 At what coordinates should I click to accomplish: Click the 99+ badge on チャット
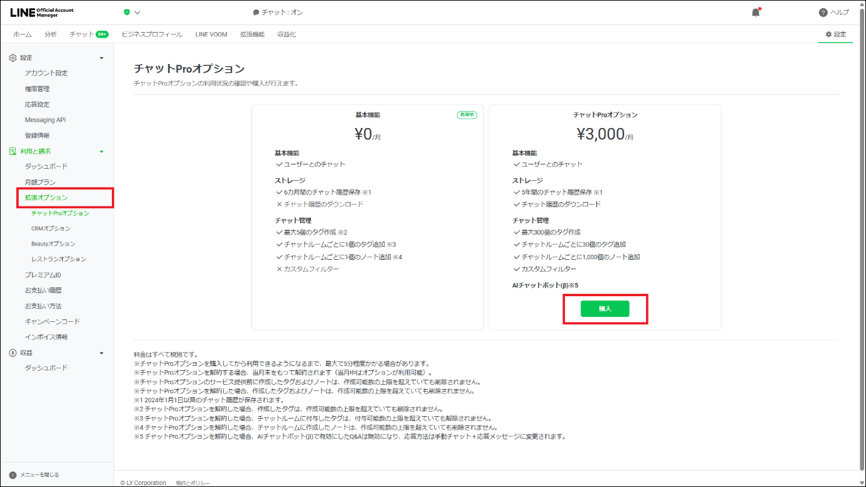[102, 34]
